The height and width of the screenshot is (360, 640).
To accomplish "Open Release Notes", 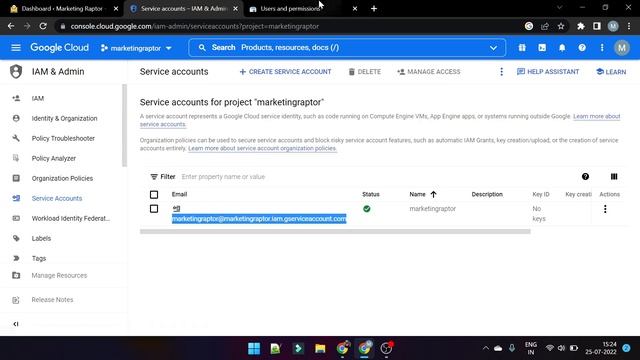I will 52,300.
